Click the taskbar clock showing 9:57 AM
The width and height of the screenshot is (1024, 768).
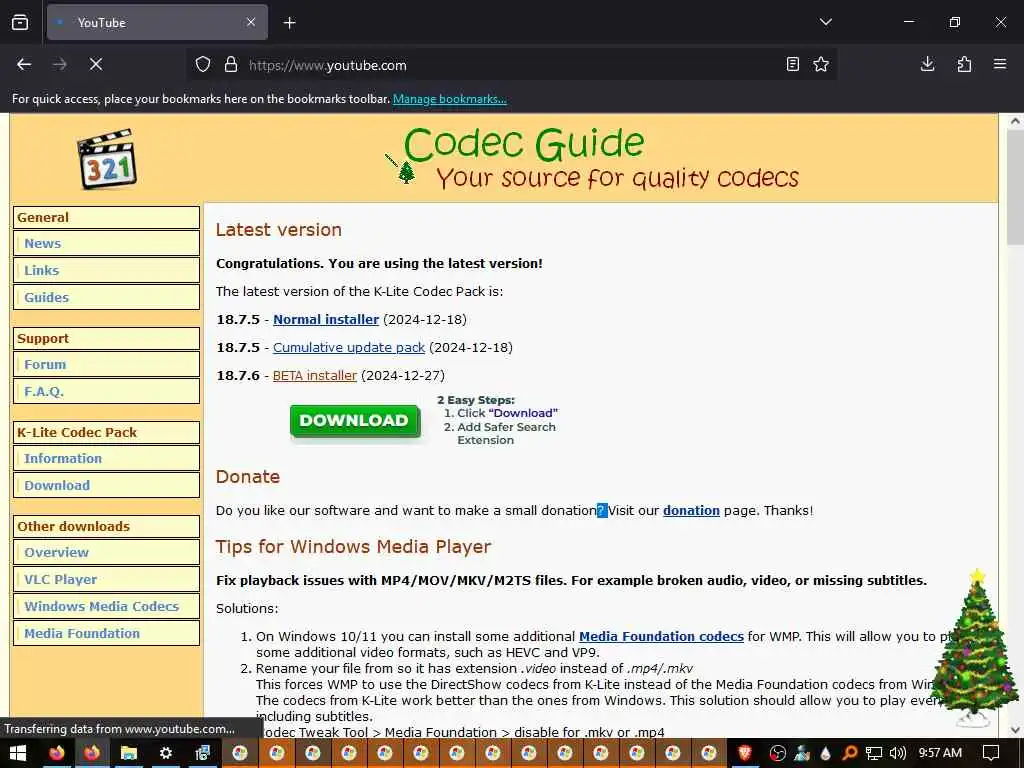[x=940, y=753]
